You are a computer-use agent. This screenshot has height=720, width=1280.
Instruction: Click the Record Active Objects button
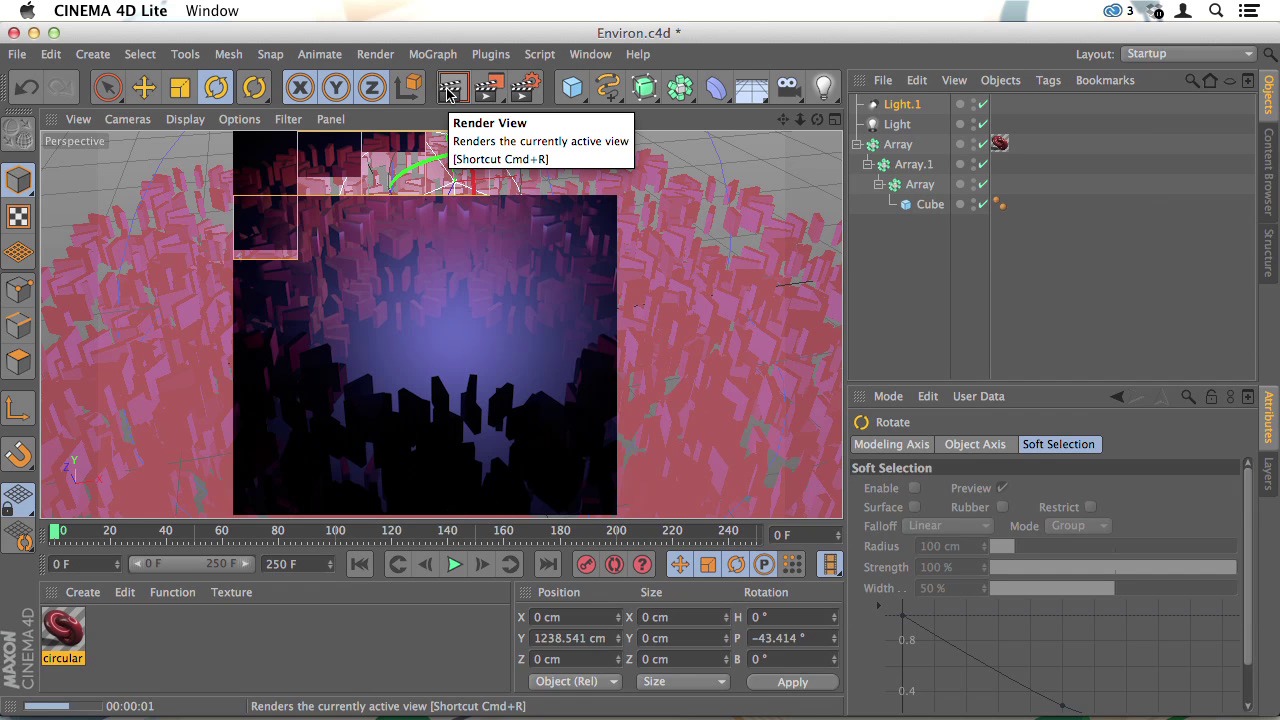[586, 565]
